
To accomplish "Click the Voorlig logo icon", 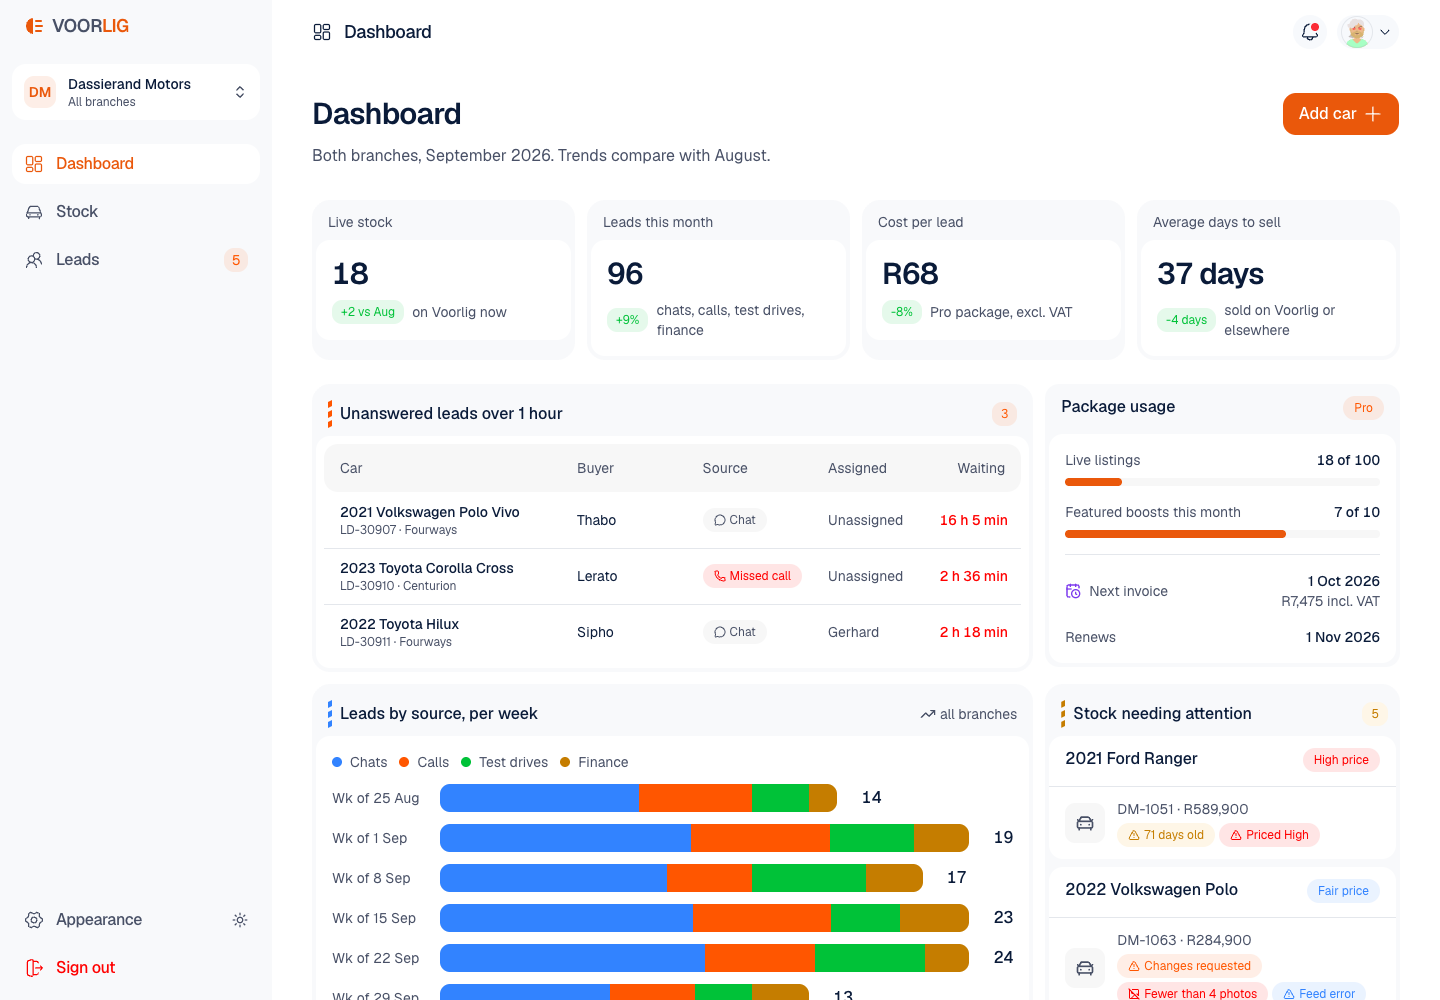I will [34, 26].
